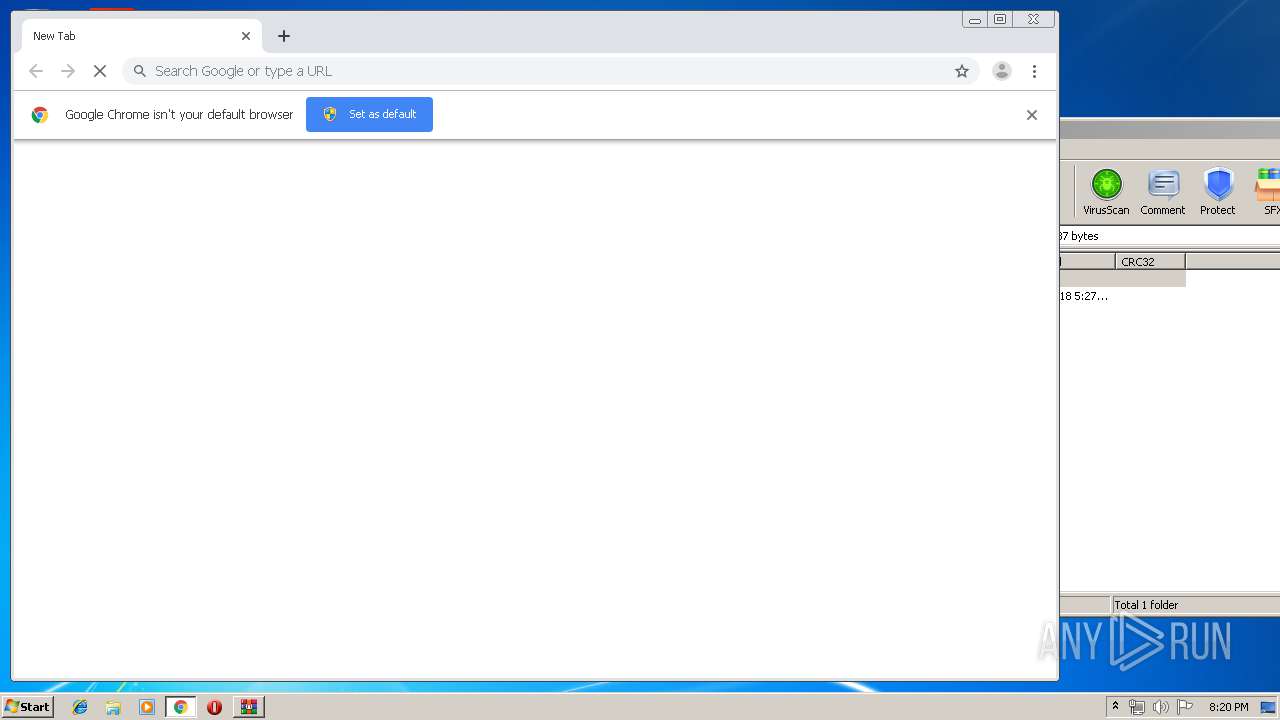Open Windows Explorer from taskbar
Screen dimensions: 1280x720
click(113, 707)
